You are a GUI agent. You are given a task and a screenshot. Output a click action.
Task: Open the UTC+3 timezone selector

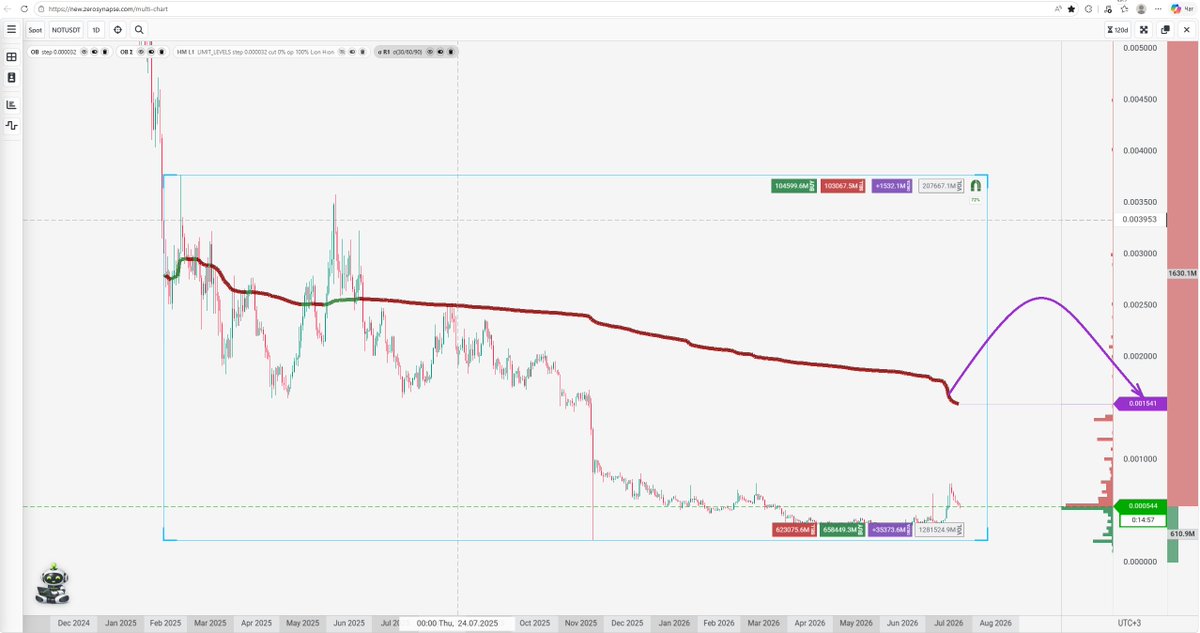click(x=1128, y=623)
